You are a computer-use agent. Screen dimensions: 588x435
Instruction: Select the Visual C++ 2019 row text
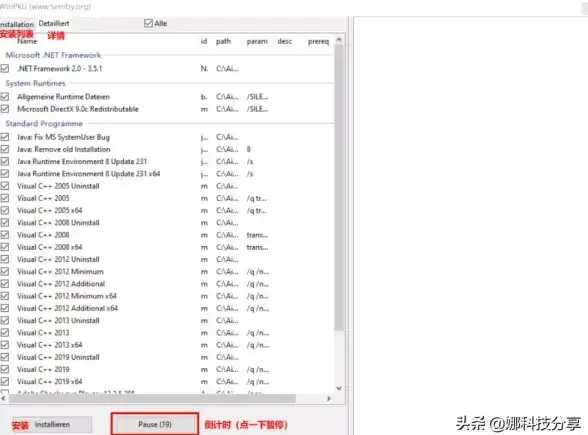[x=43, y=369]
